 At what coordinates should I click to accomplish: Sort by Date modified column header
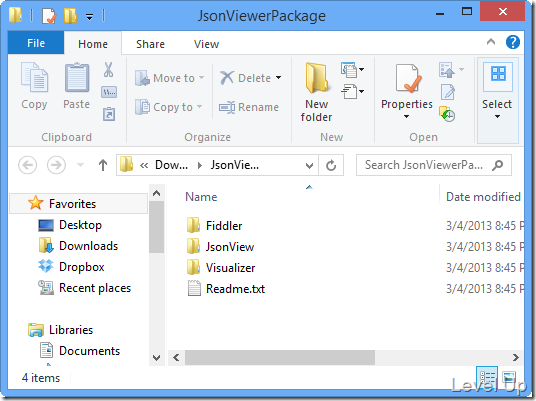pyautogui.click(x=483, y=197)
